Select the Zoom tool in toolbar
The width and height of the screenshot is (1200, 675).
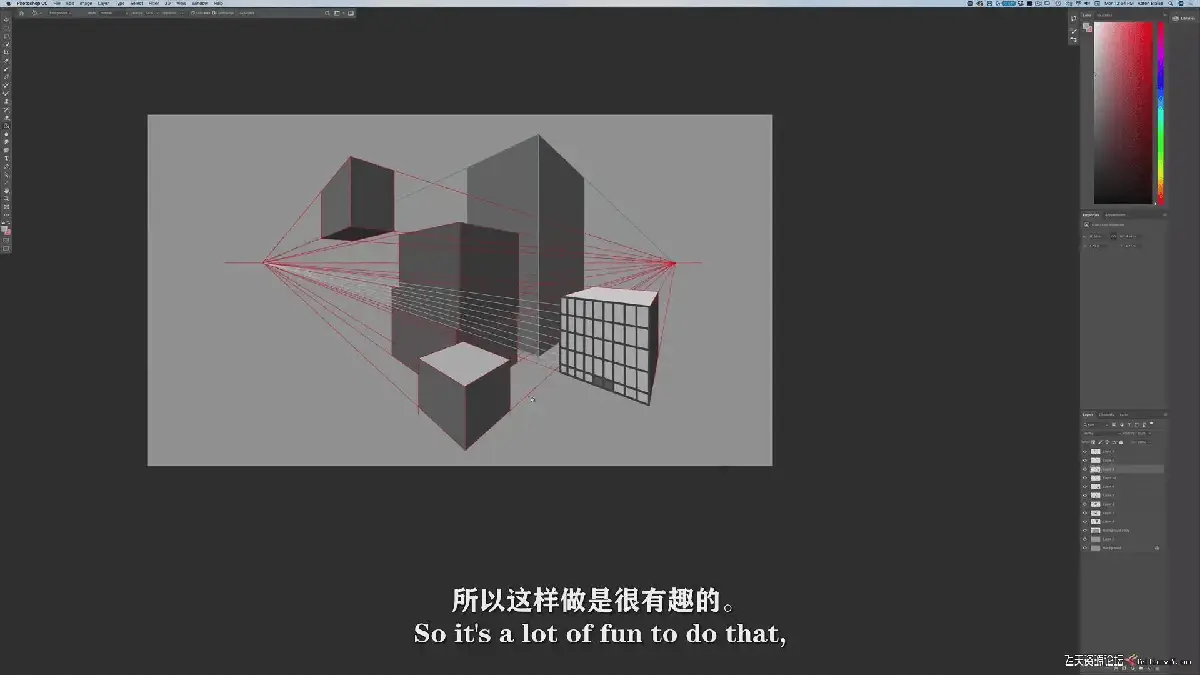[5, 198]
